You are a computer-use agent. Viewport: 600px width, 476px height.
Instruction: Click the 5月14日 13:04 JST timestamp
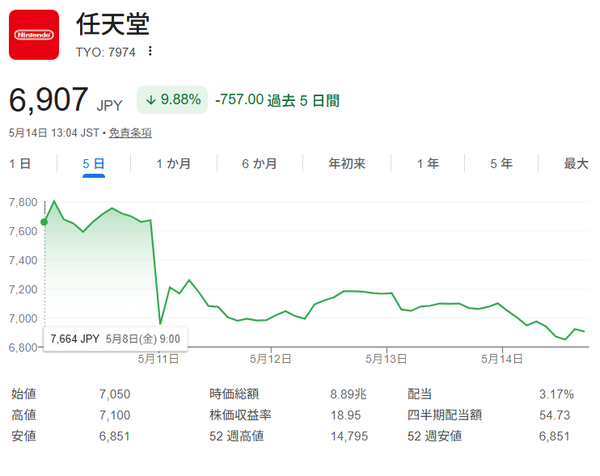[54, 133]
